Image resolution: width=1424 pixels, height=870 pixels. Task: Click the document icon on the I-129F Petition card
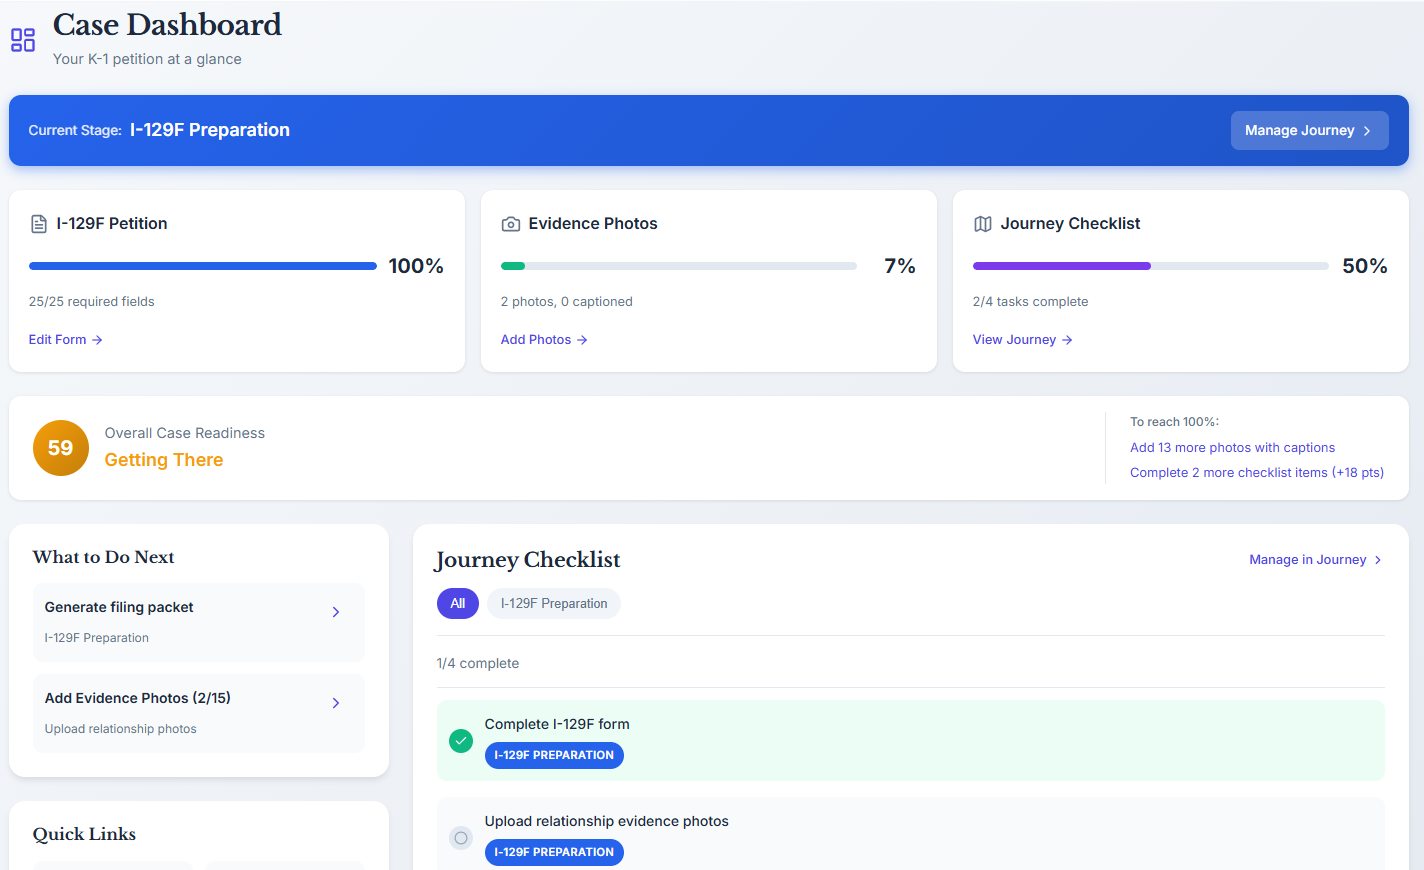(x=39, y=223)
